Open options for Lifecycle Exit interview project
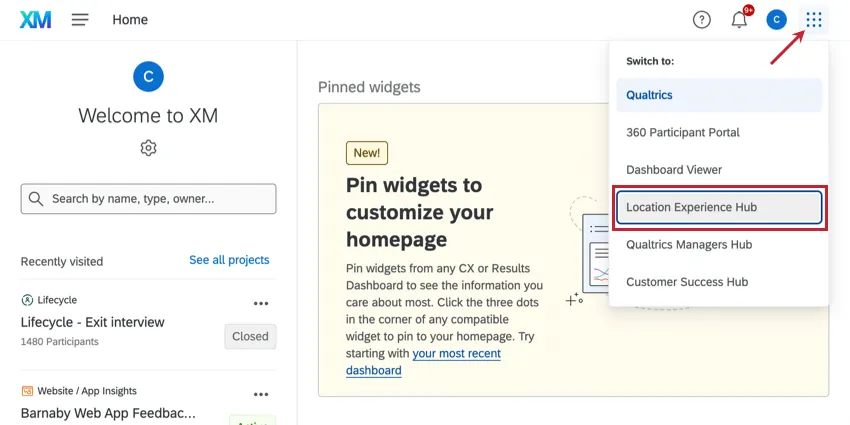 point(261,304)
